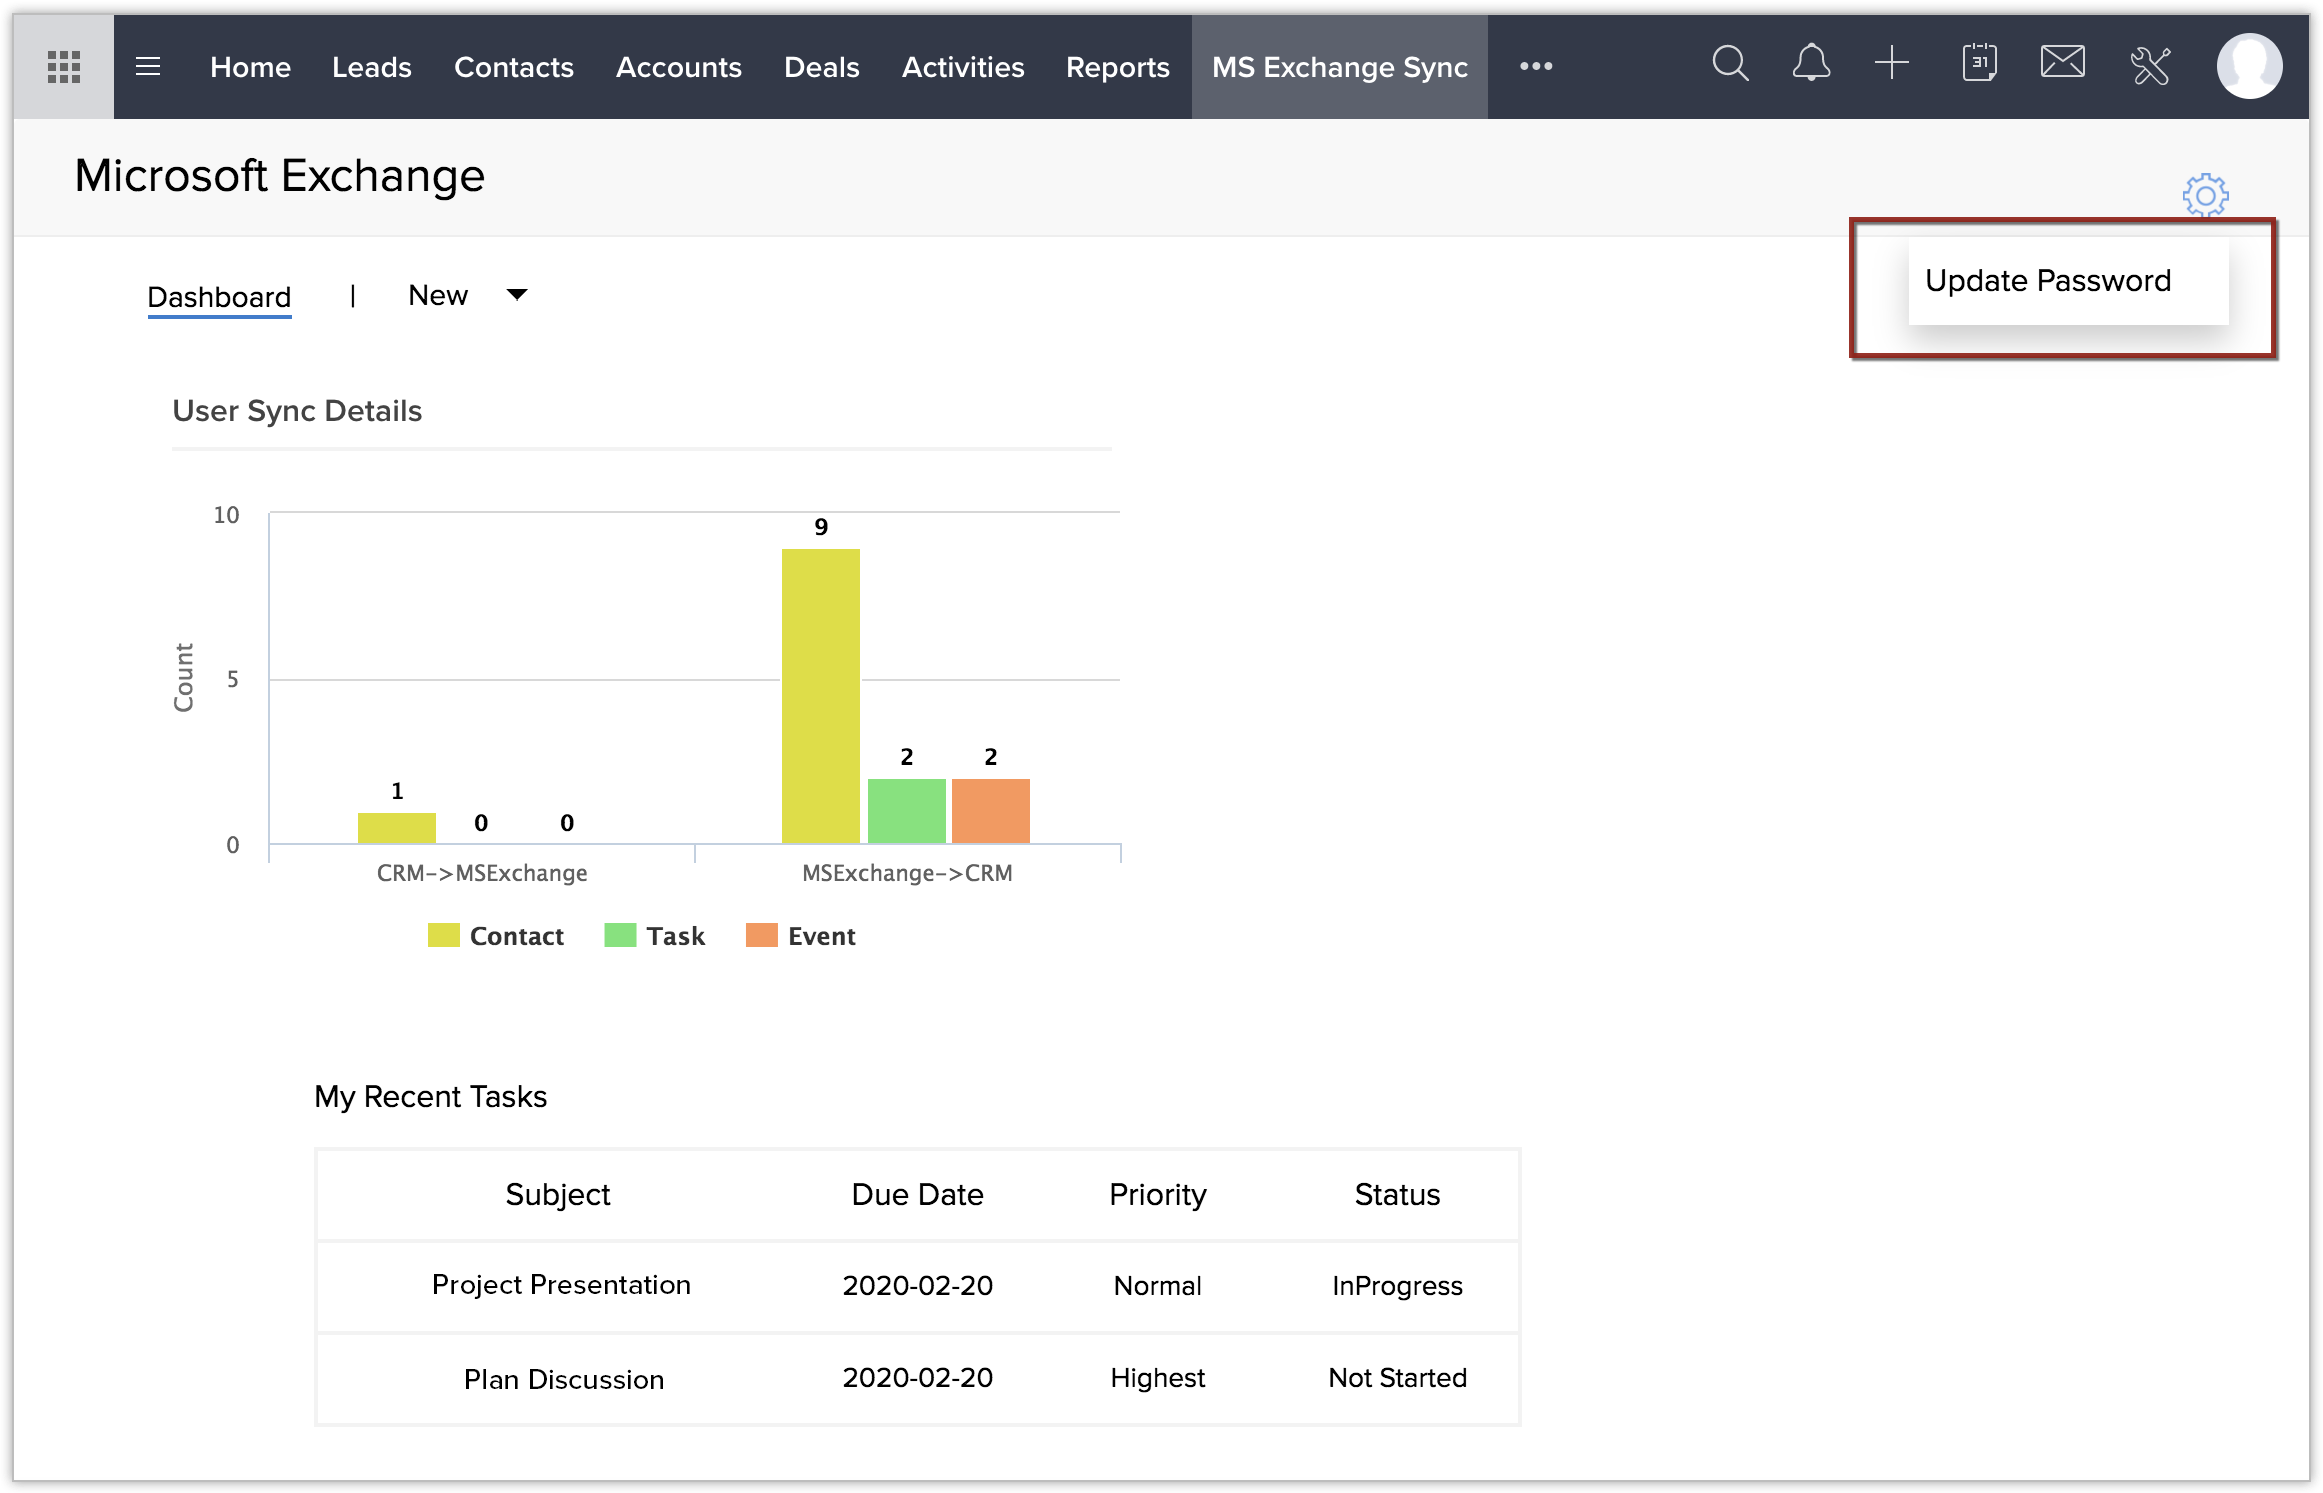Select the Update Password menu option

point(2048,281)
